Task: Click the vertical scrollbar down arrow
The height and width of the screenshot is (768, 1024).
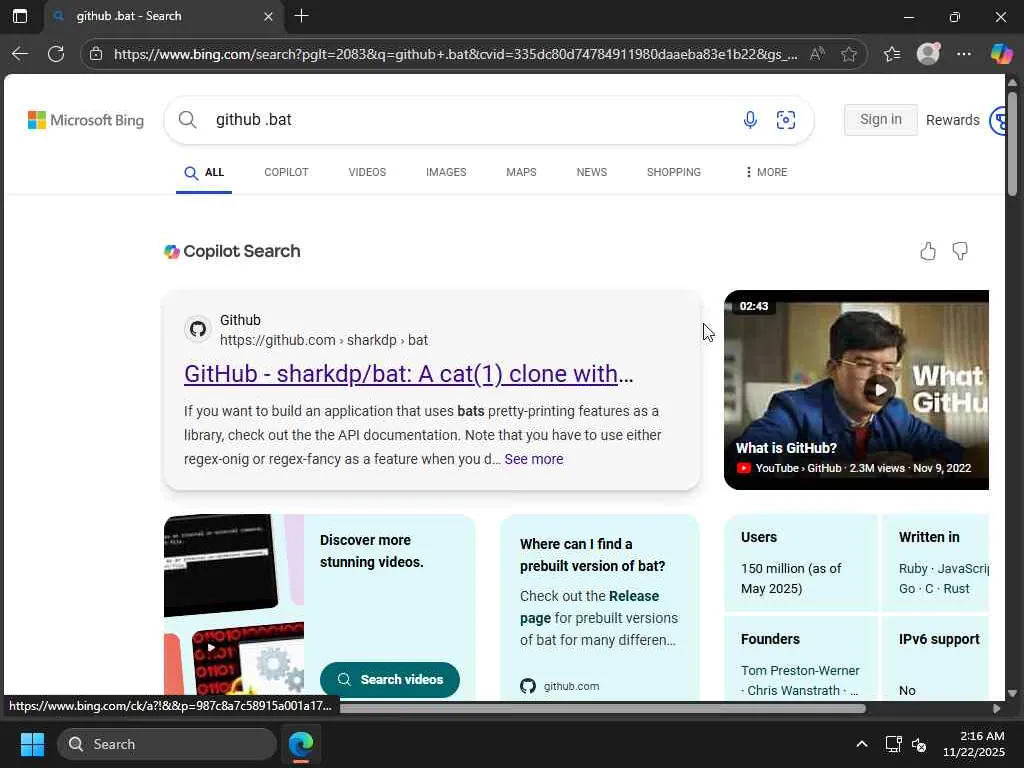Action: (x=1012, y=693)
